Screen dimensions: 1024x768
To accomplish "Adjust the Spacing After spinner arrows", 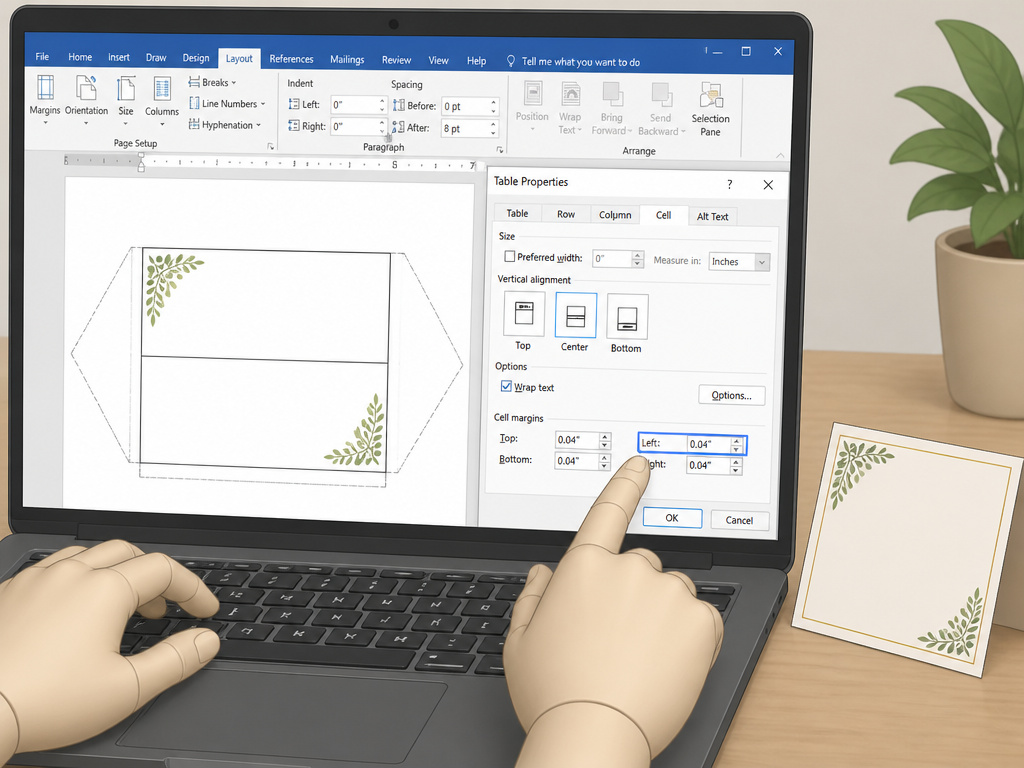I will pos(494,129).
